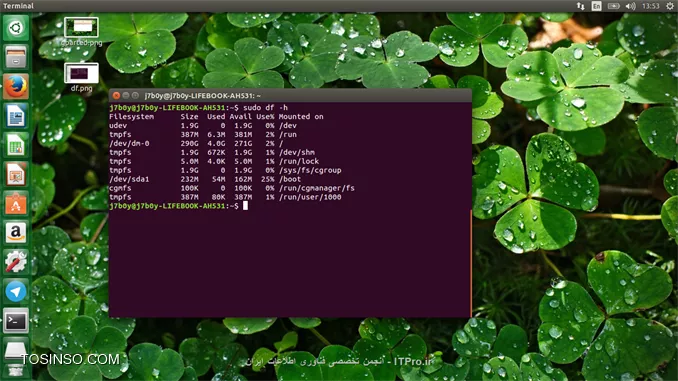Click the terminal scrollbar
The height and width of the screenshot is (381, 678).
point(470,263)
